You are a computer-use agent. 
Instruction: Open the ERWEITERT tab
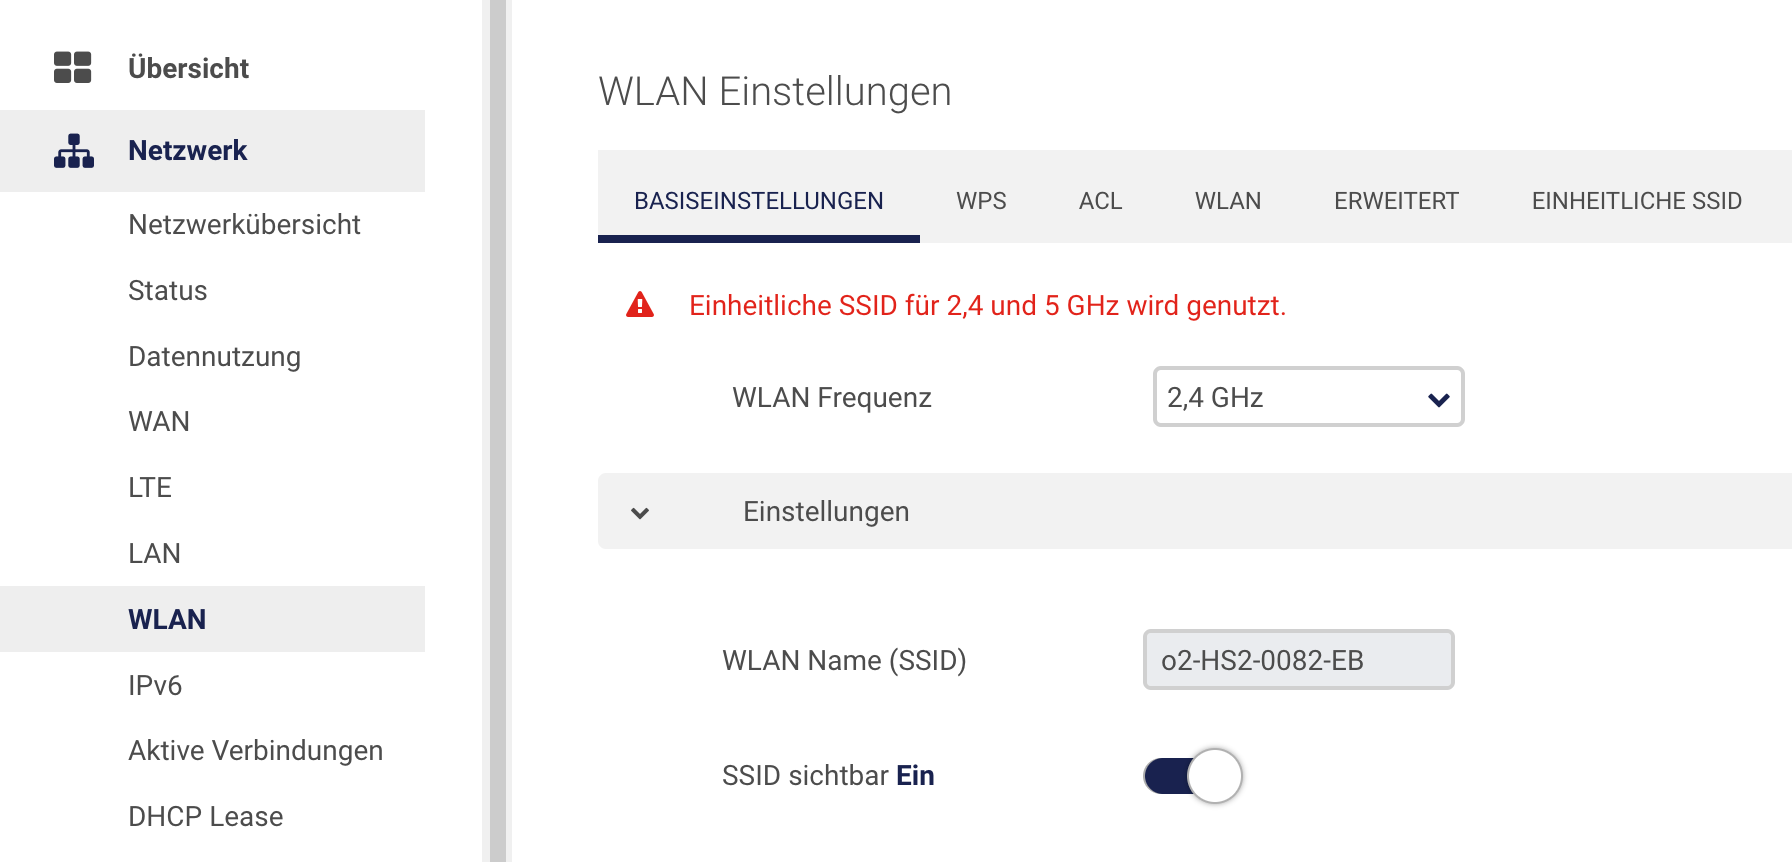click(1396, 201)
